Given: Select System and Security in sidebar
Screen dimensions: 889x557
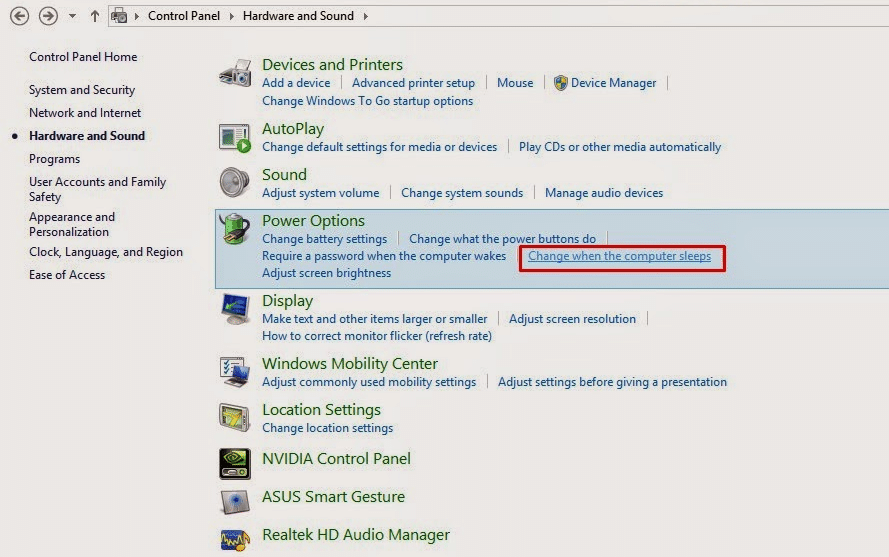Looking at the screenshot, I should point(82,90).
